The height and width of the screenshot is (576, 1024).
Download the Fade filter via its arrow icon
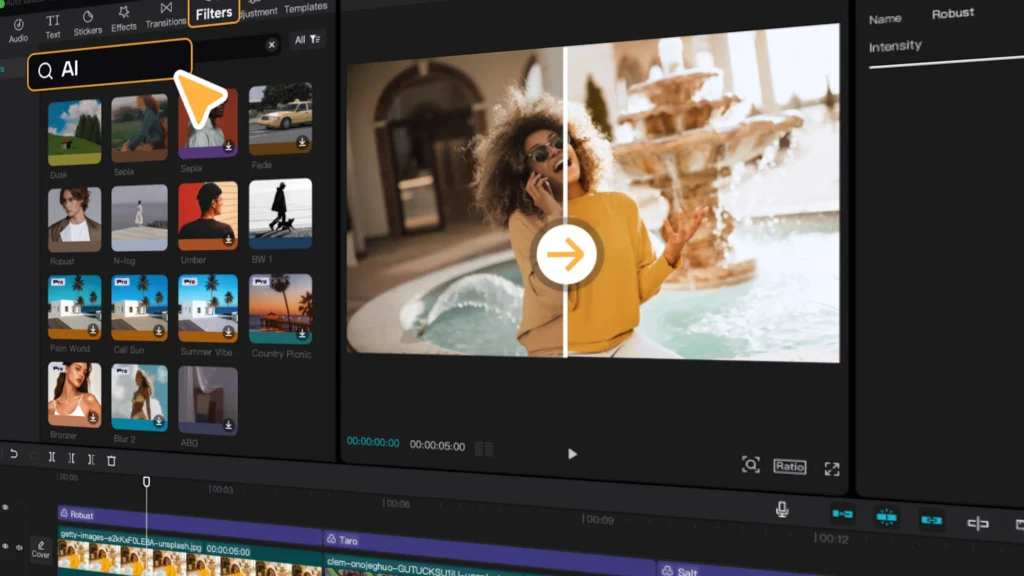click(x=302, y=142)
